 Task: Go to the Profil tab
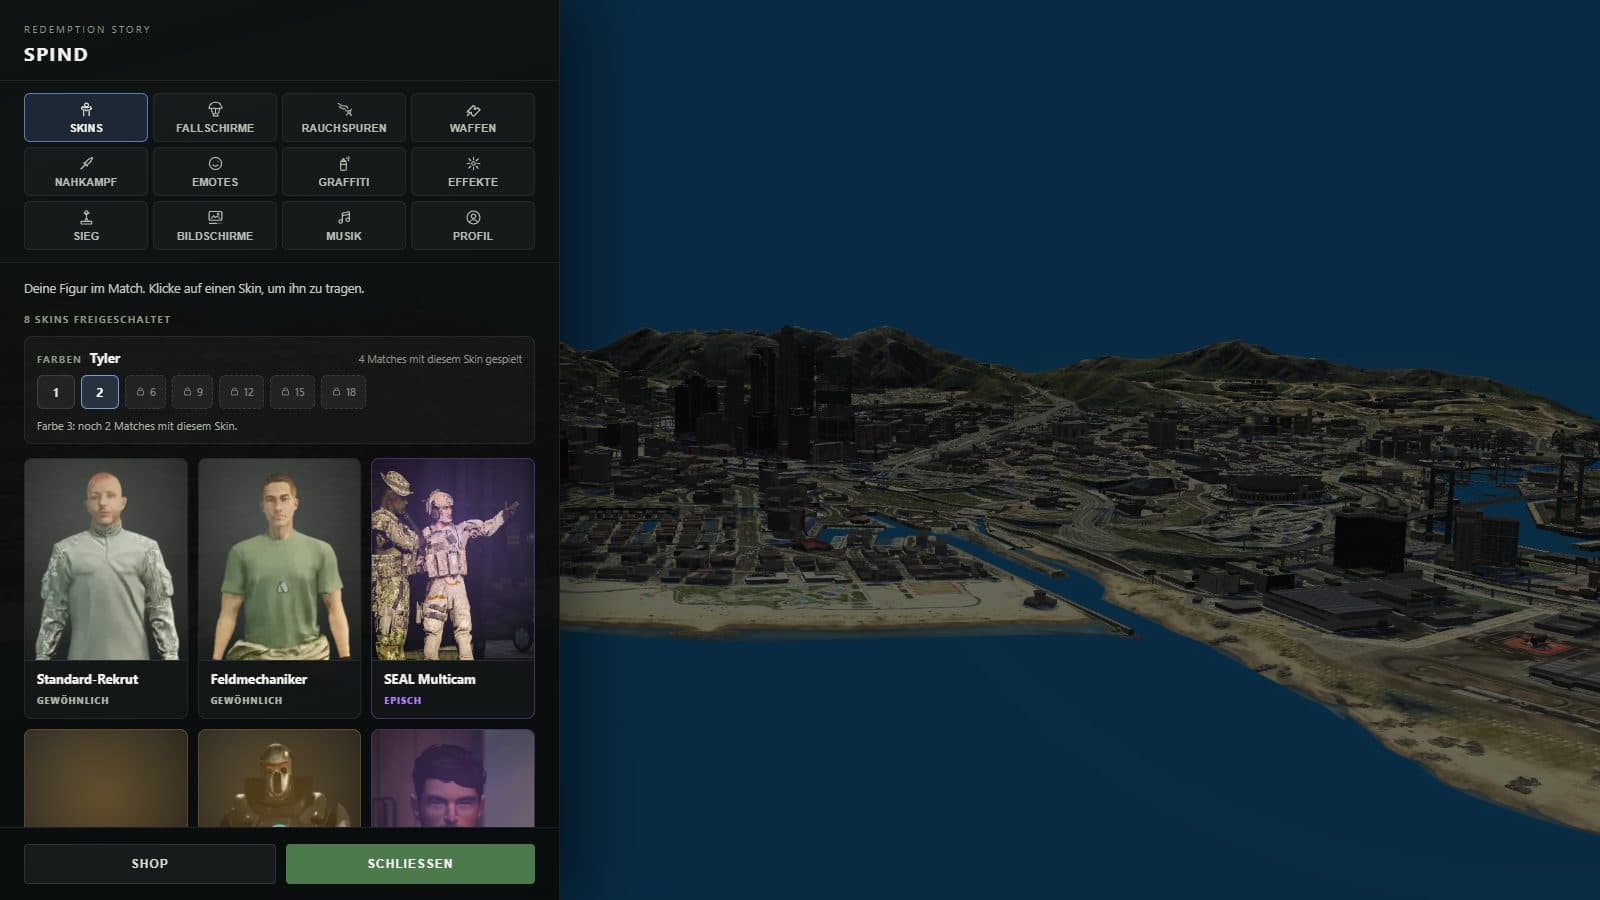(x=473, y=226)
